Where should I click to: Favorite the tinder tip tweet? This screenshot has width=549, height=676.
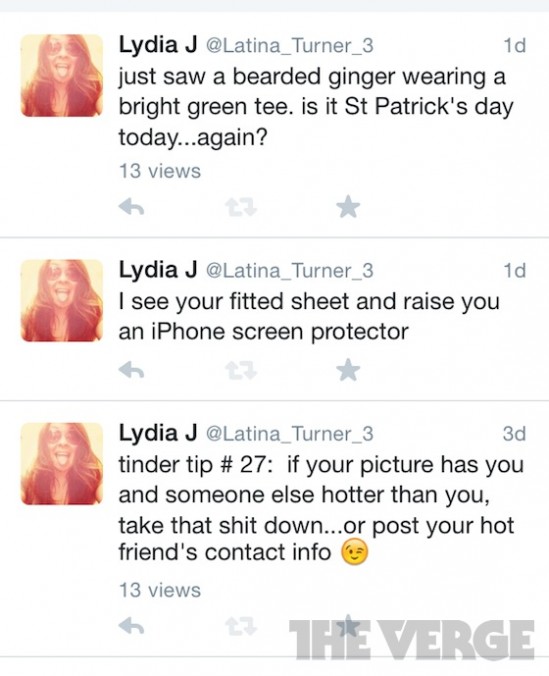[348, 626]
